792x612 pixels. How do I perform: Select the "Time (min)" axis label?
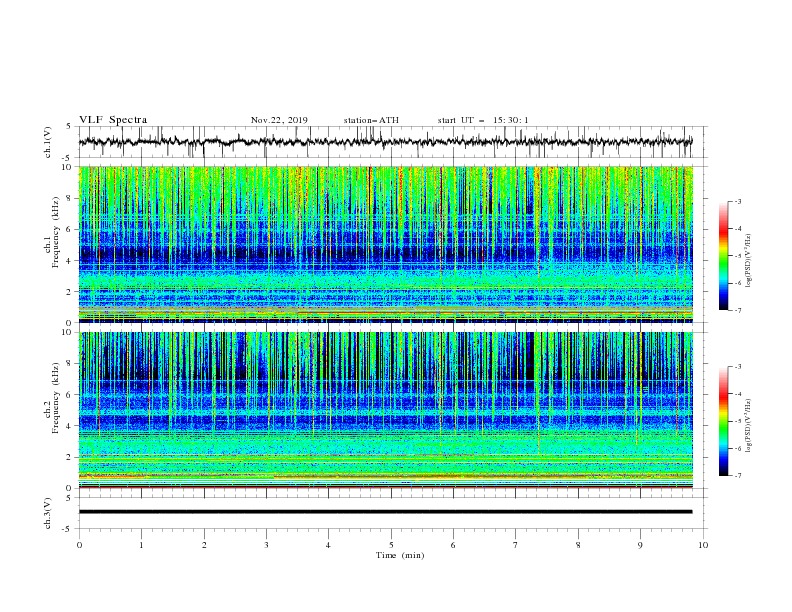[x=400, y=555]
